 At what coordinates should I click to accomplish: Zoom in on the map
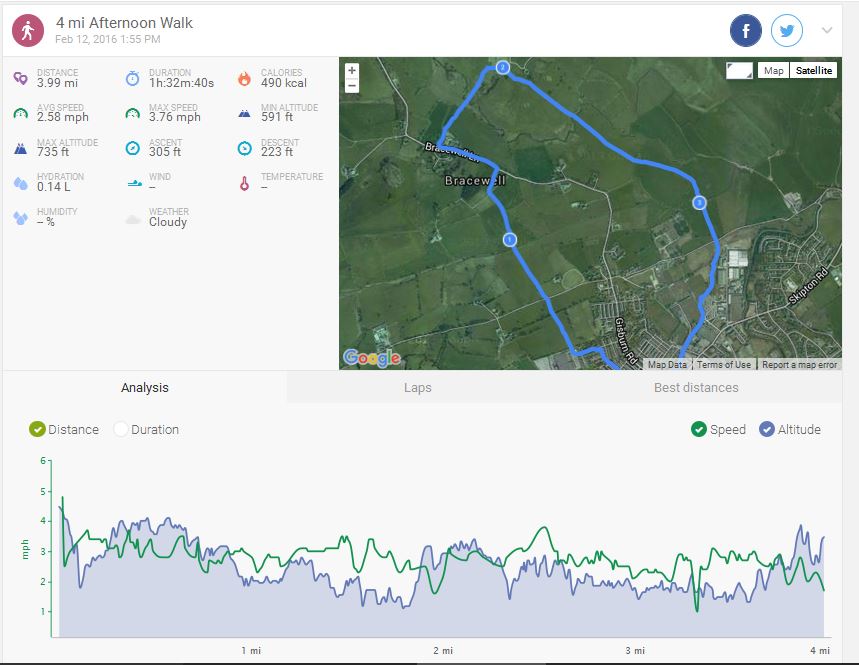click(352, 71)
